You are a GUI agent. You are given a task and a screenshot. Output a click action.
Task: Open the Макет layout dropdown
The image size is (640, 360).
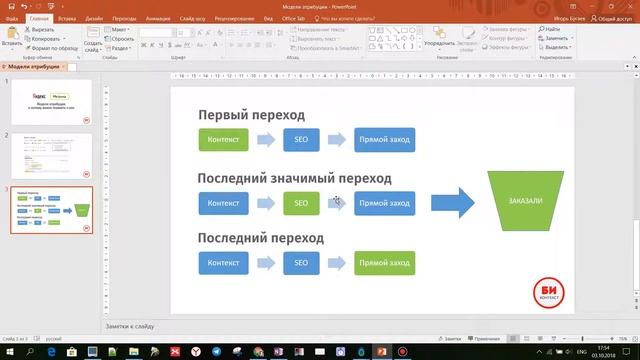[117, 29]
